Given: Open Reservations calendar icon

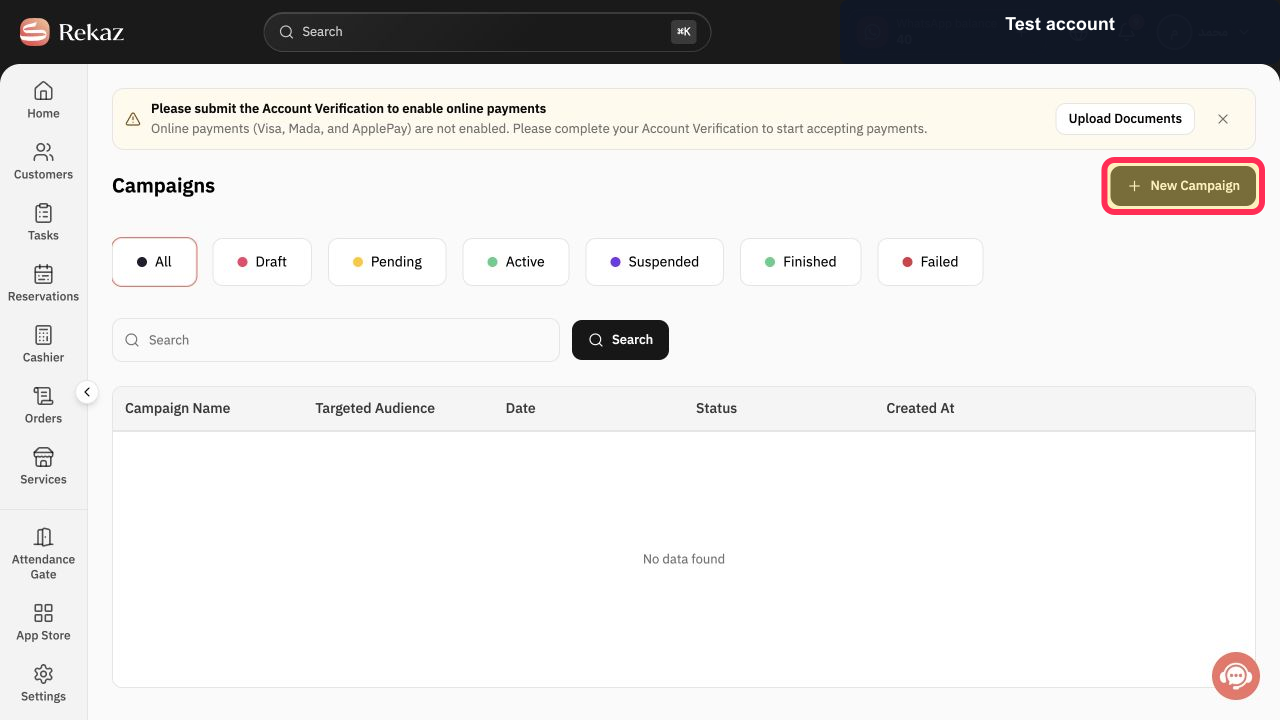Looking at the screenshot, I should pyautogui.click(x=43, y=274).
